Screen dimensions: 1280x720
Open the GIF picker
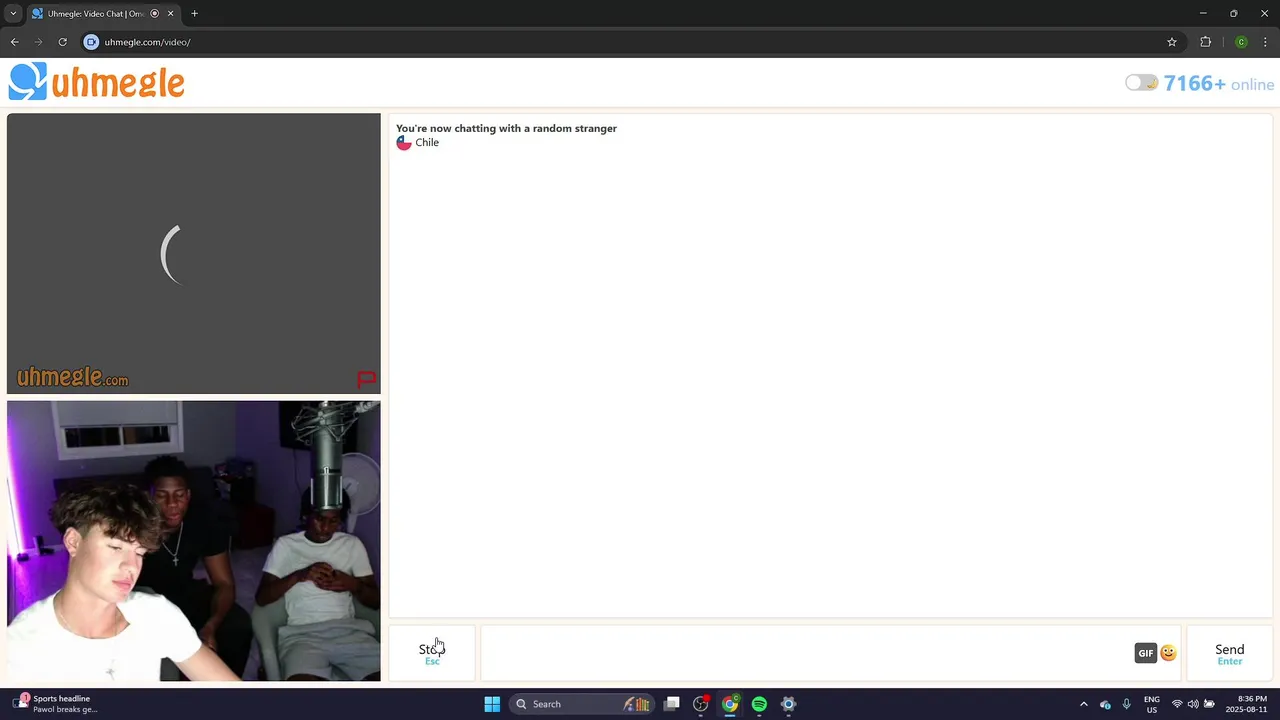point(1146,653)
